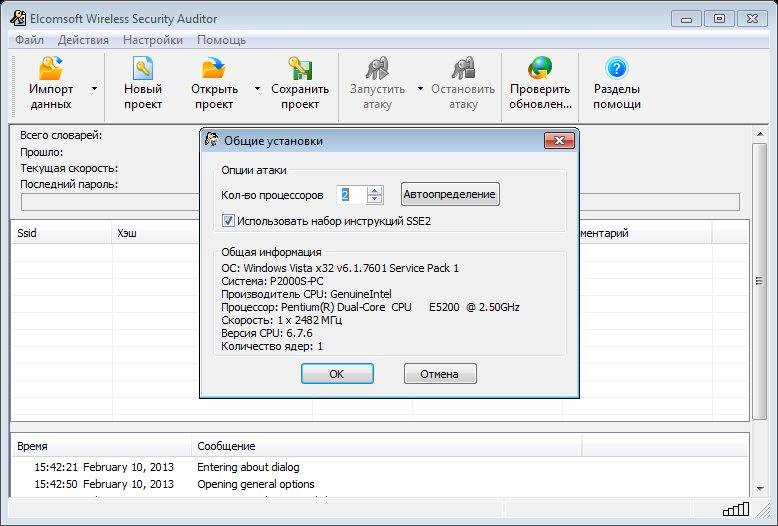Click the Текущая скорость label
Screen dimensions: 778x526
pyautogui.click(x=69, y=168)
